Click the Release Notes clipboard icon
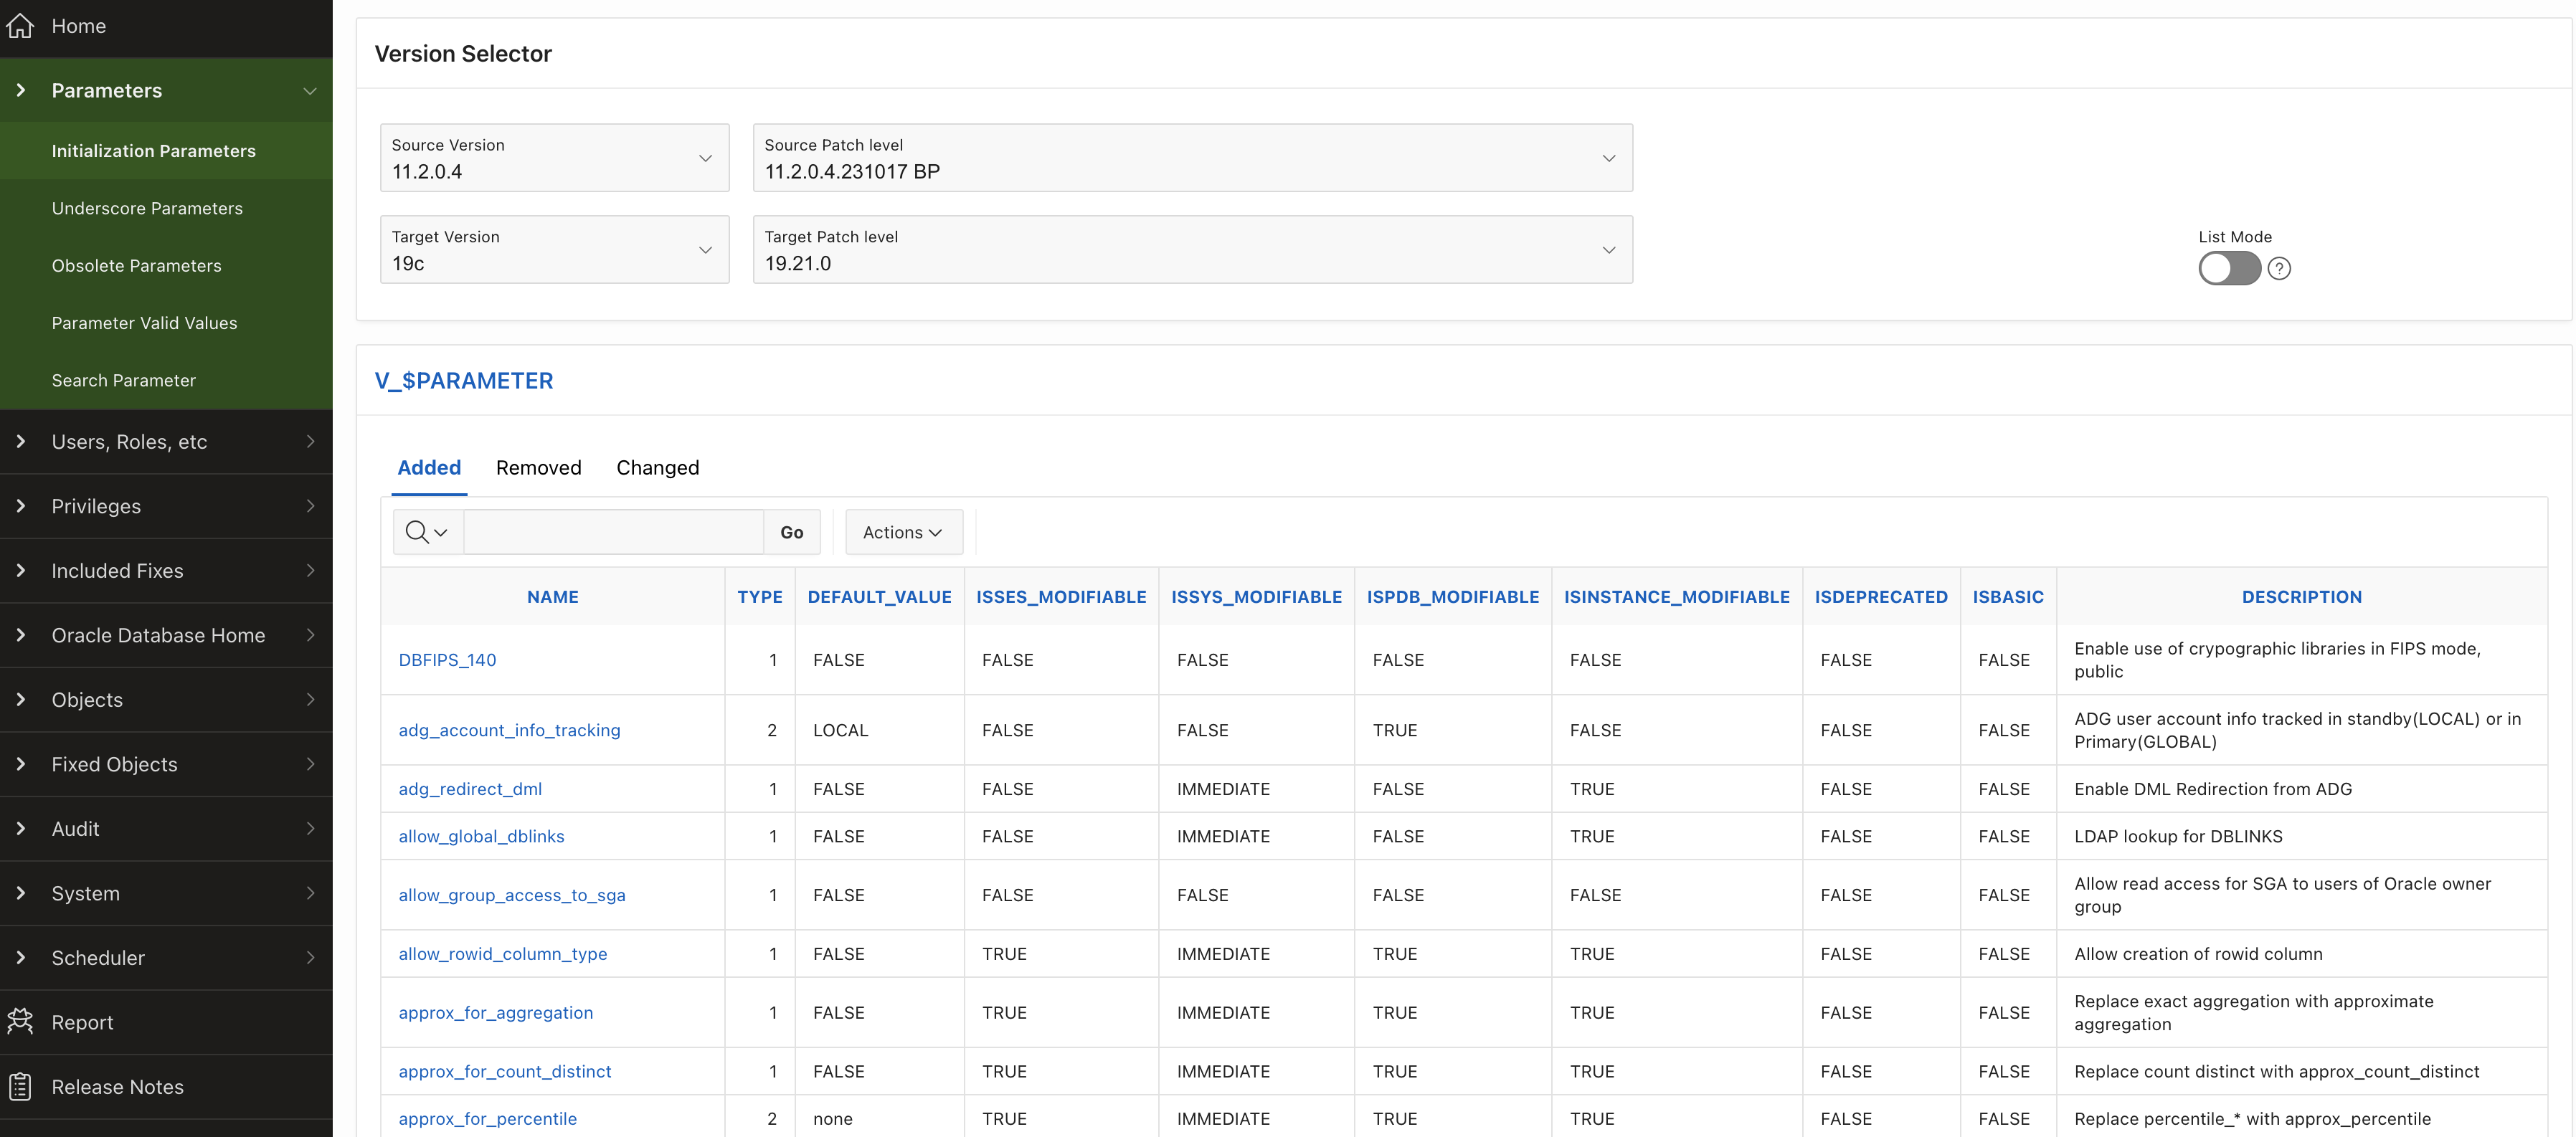 (20, 1087)
